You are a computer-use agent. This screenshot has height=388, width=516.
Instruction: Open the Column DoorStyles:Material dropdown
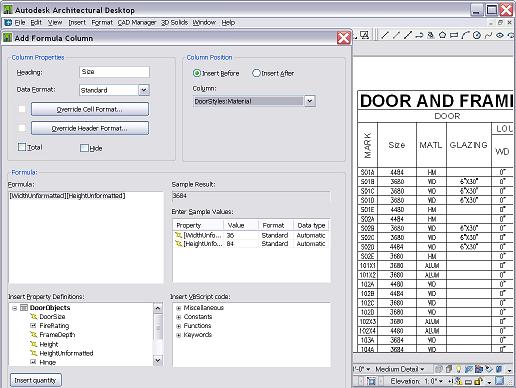pyautogui.click(x=310, y=101)
